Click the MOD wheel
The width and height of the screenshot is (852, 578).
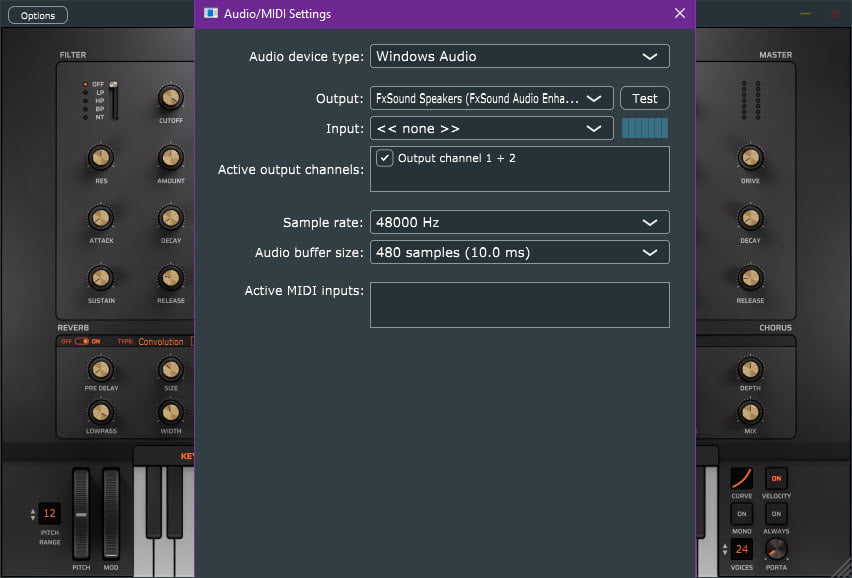click(x=111, y=513)
